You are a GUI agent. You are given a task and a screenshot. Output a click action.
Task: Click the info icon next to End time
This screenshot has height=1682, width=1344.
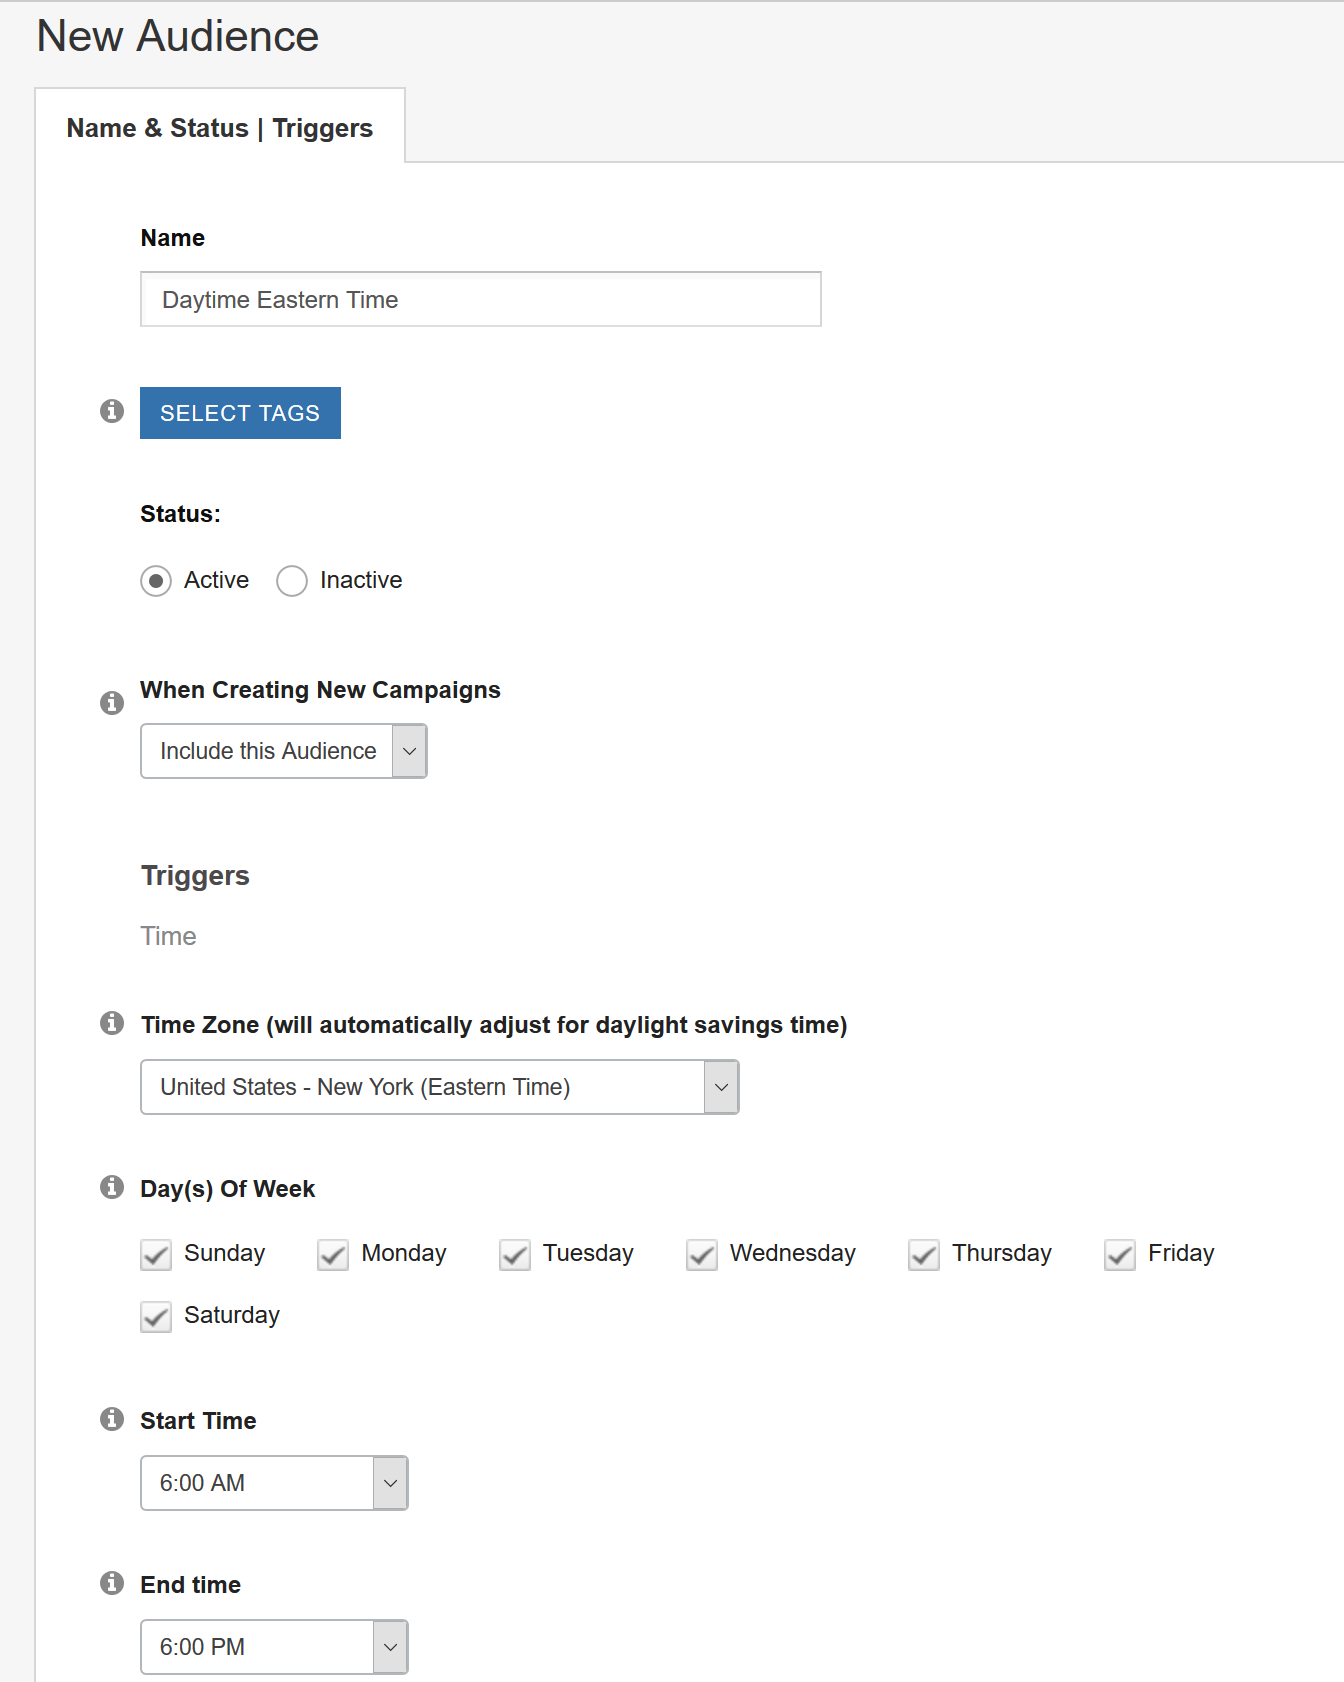(x=111, y=1583)
